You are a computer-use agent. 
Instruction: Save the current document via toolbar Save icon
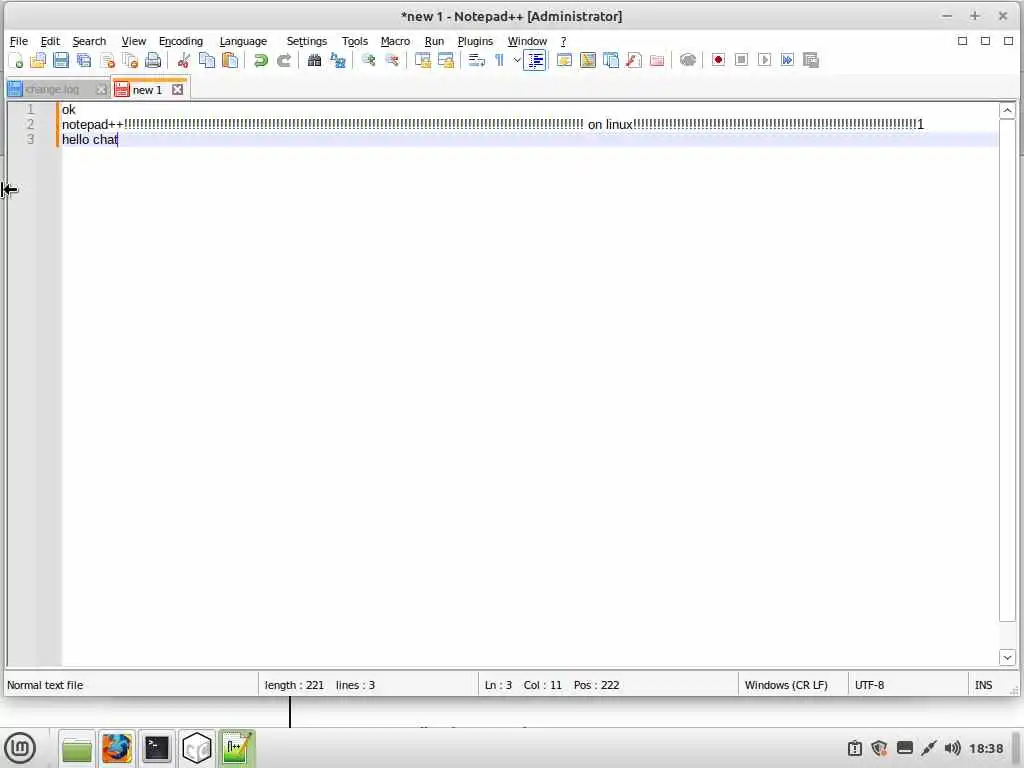[x=61, y=61]
